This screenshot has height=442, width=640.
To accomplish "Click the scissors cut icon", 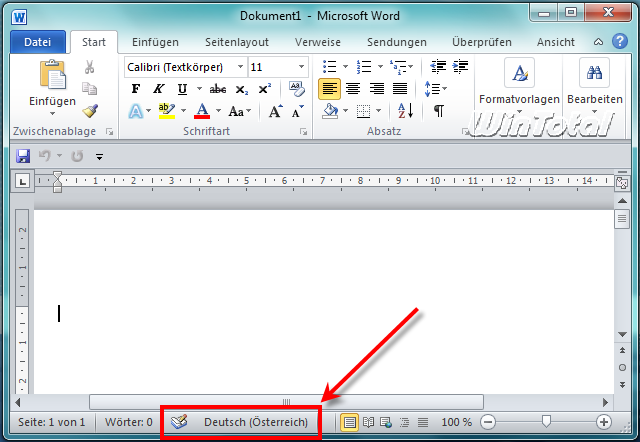I will tap(89, 67).
